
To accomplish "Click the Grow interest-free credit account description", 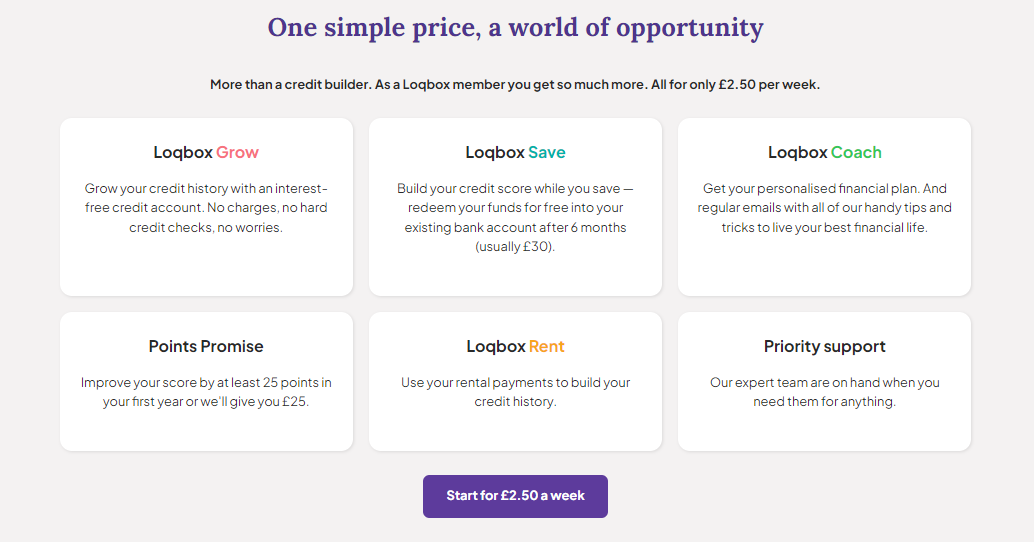I will click(x=206, y=208).
